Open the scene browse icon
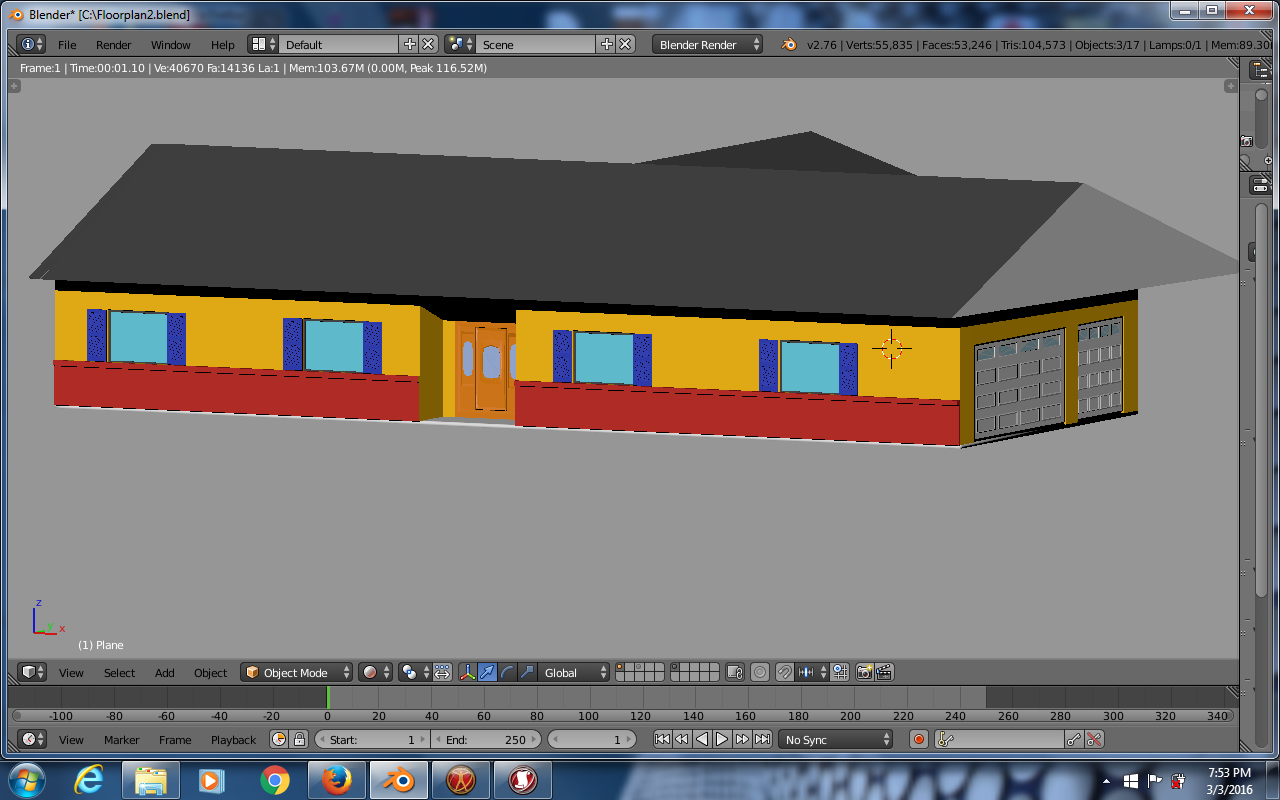 [460, 44]
